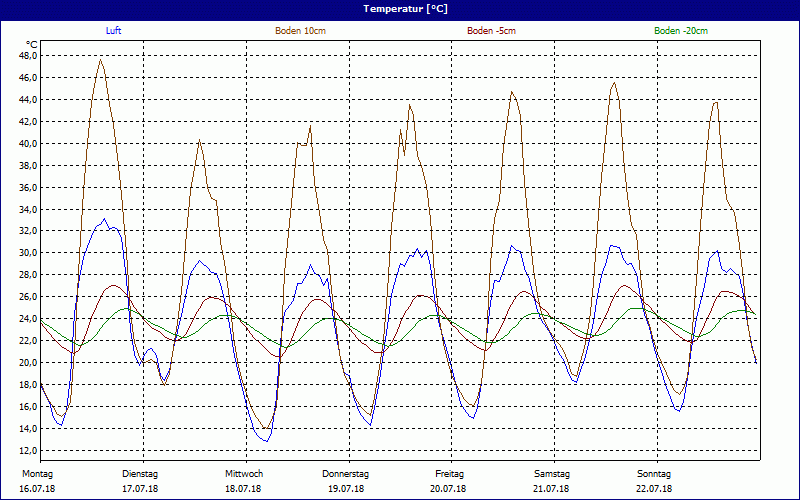Click the '22,0' y-axis value
The width and height of the screenshot is (800, 500).
click(29, 340)
